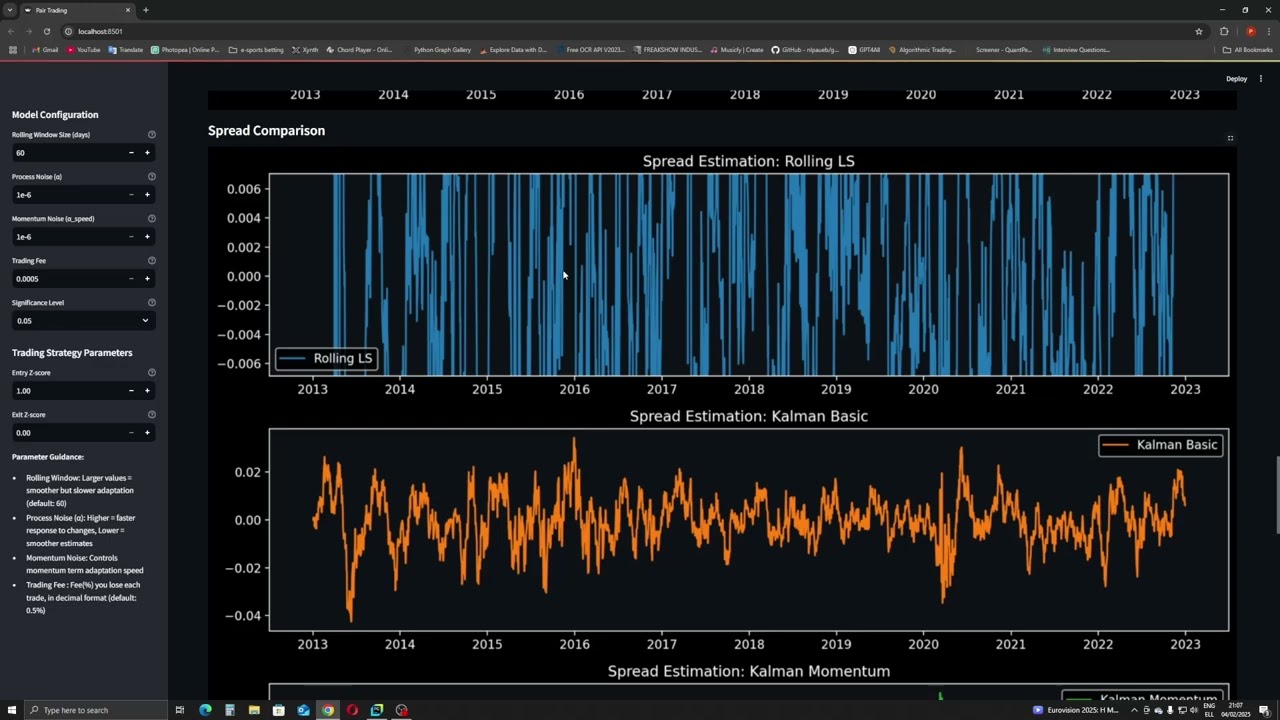1280x720 pixels.
Task: Open File Explorer from taskbar
Action: click(254, 710)
